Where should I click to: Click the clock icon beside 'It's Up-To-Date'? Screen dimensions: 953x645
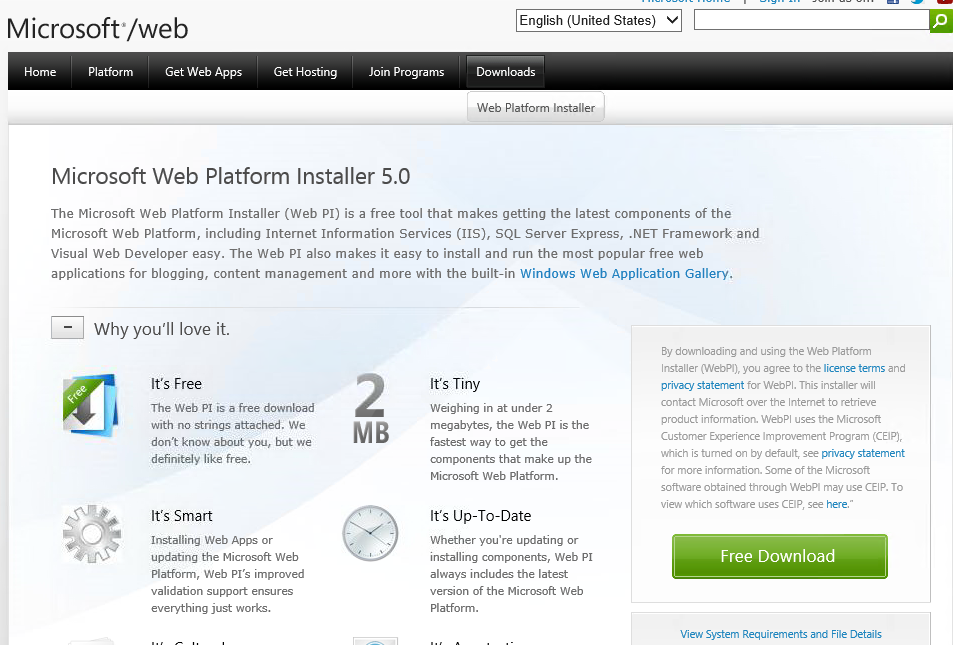tap(370, 534)
